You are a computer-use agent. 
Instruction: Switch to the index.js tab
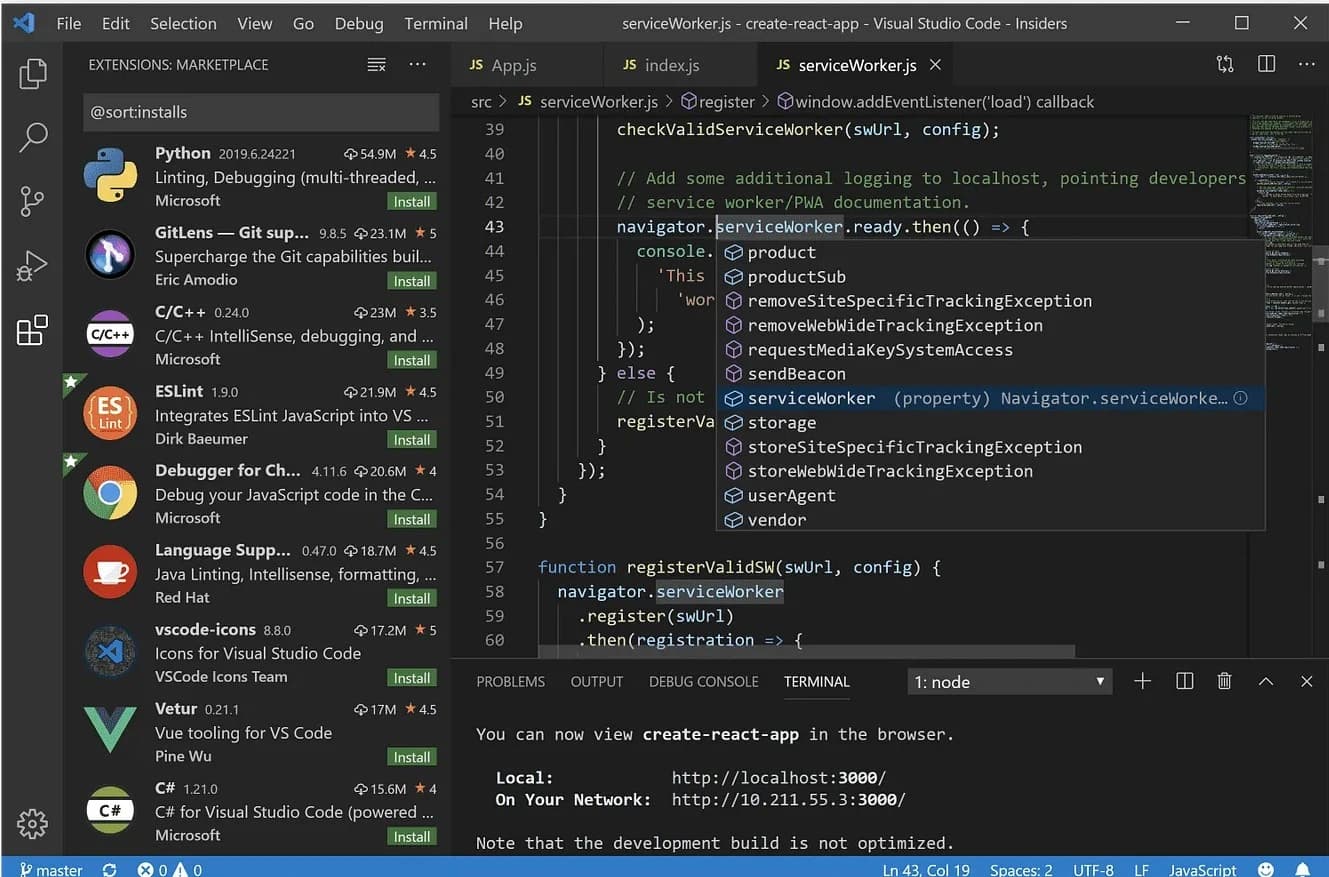(671, 65)
